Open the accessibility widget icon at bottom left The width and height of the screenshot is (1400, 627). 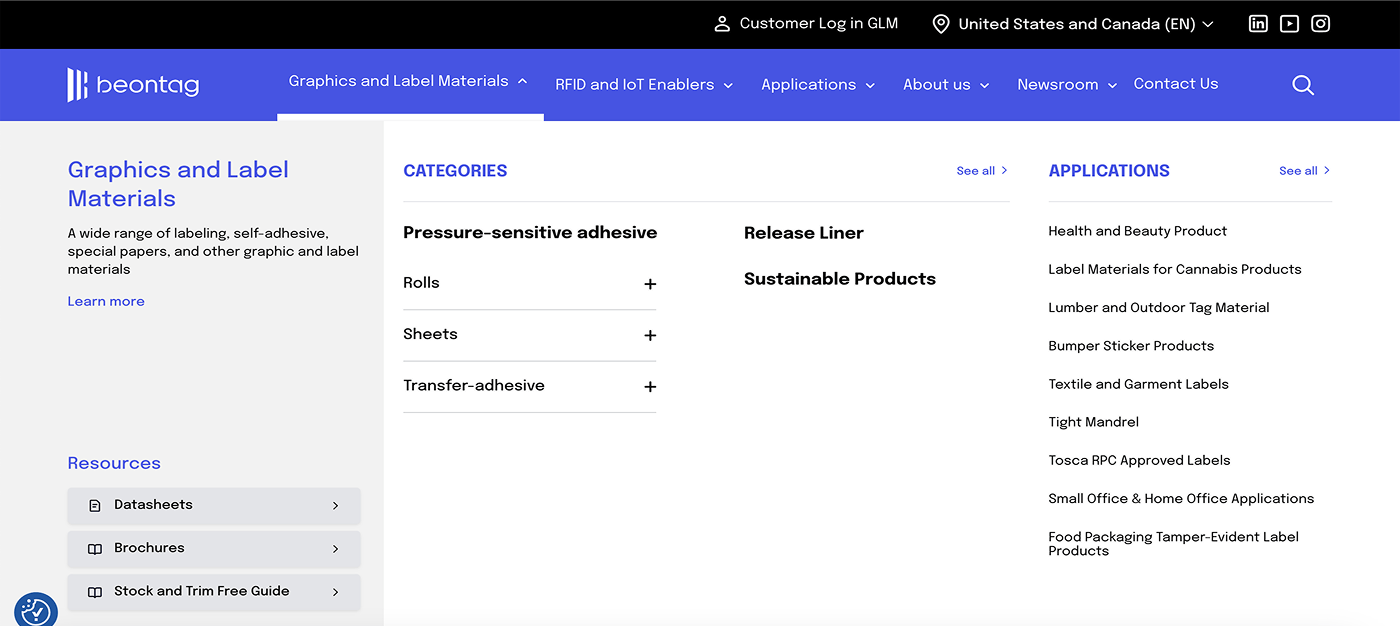[x=36, y=610]
